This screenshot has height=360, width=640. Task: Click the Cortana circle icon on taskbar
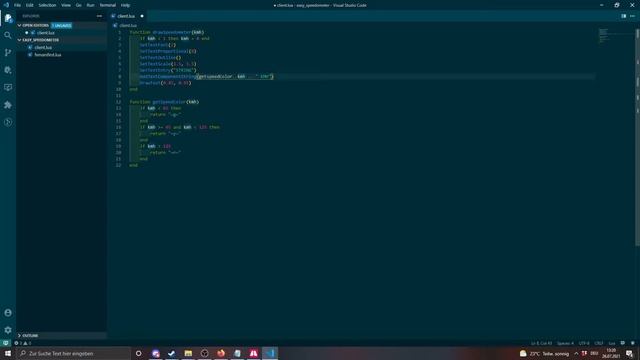click(x=138, y=353)
